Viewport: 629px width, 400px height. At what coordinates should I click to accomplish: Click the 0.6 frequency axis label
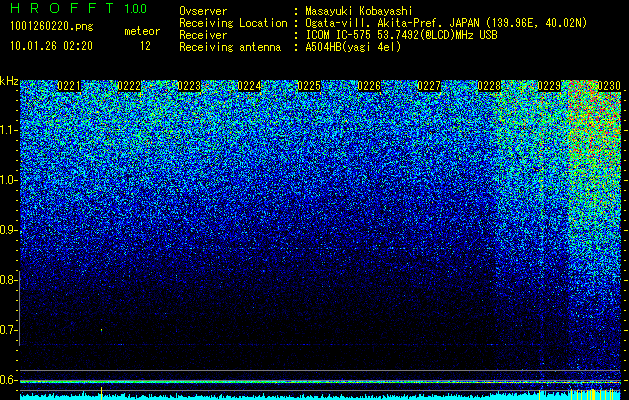click(7, 380)
